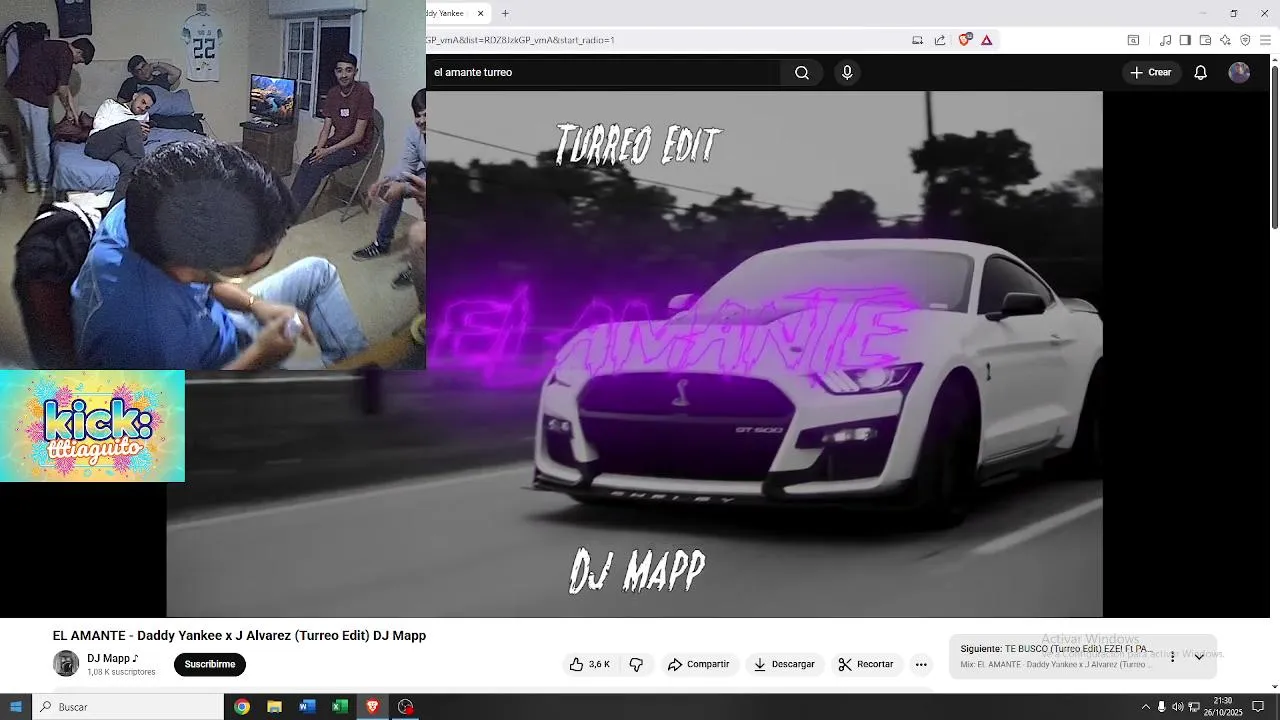Image resolution: width=1280 pixels, height=720 pixels.
Task: Dislike the video with thumbs down
Action: pos(636,664)
